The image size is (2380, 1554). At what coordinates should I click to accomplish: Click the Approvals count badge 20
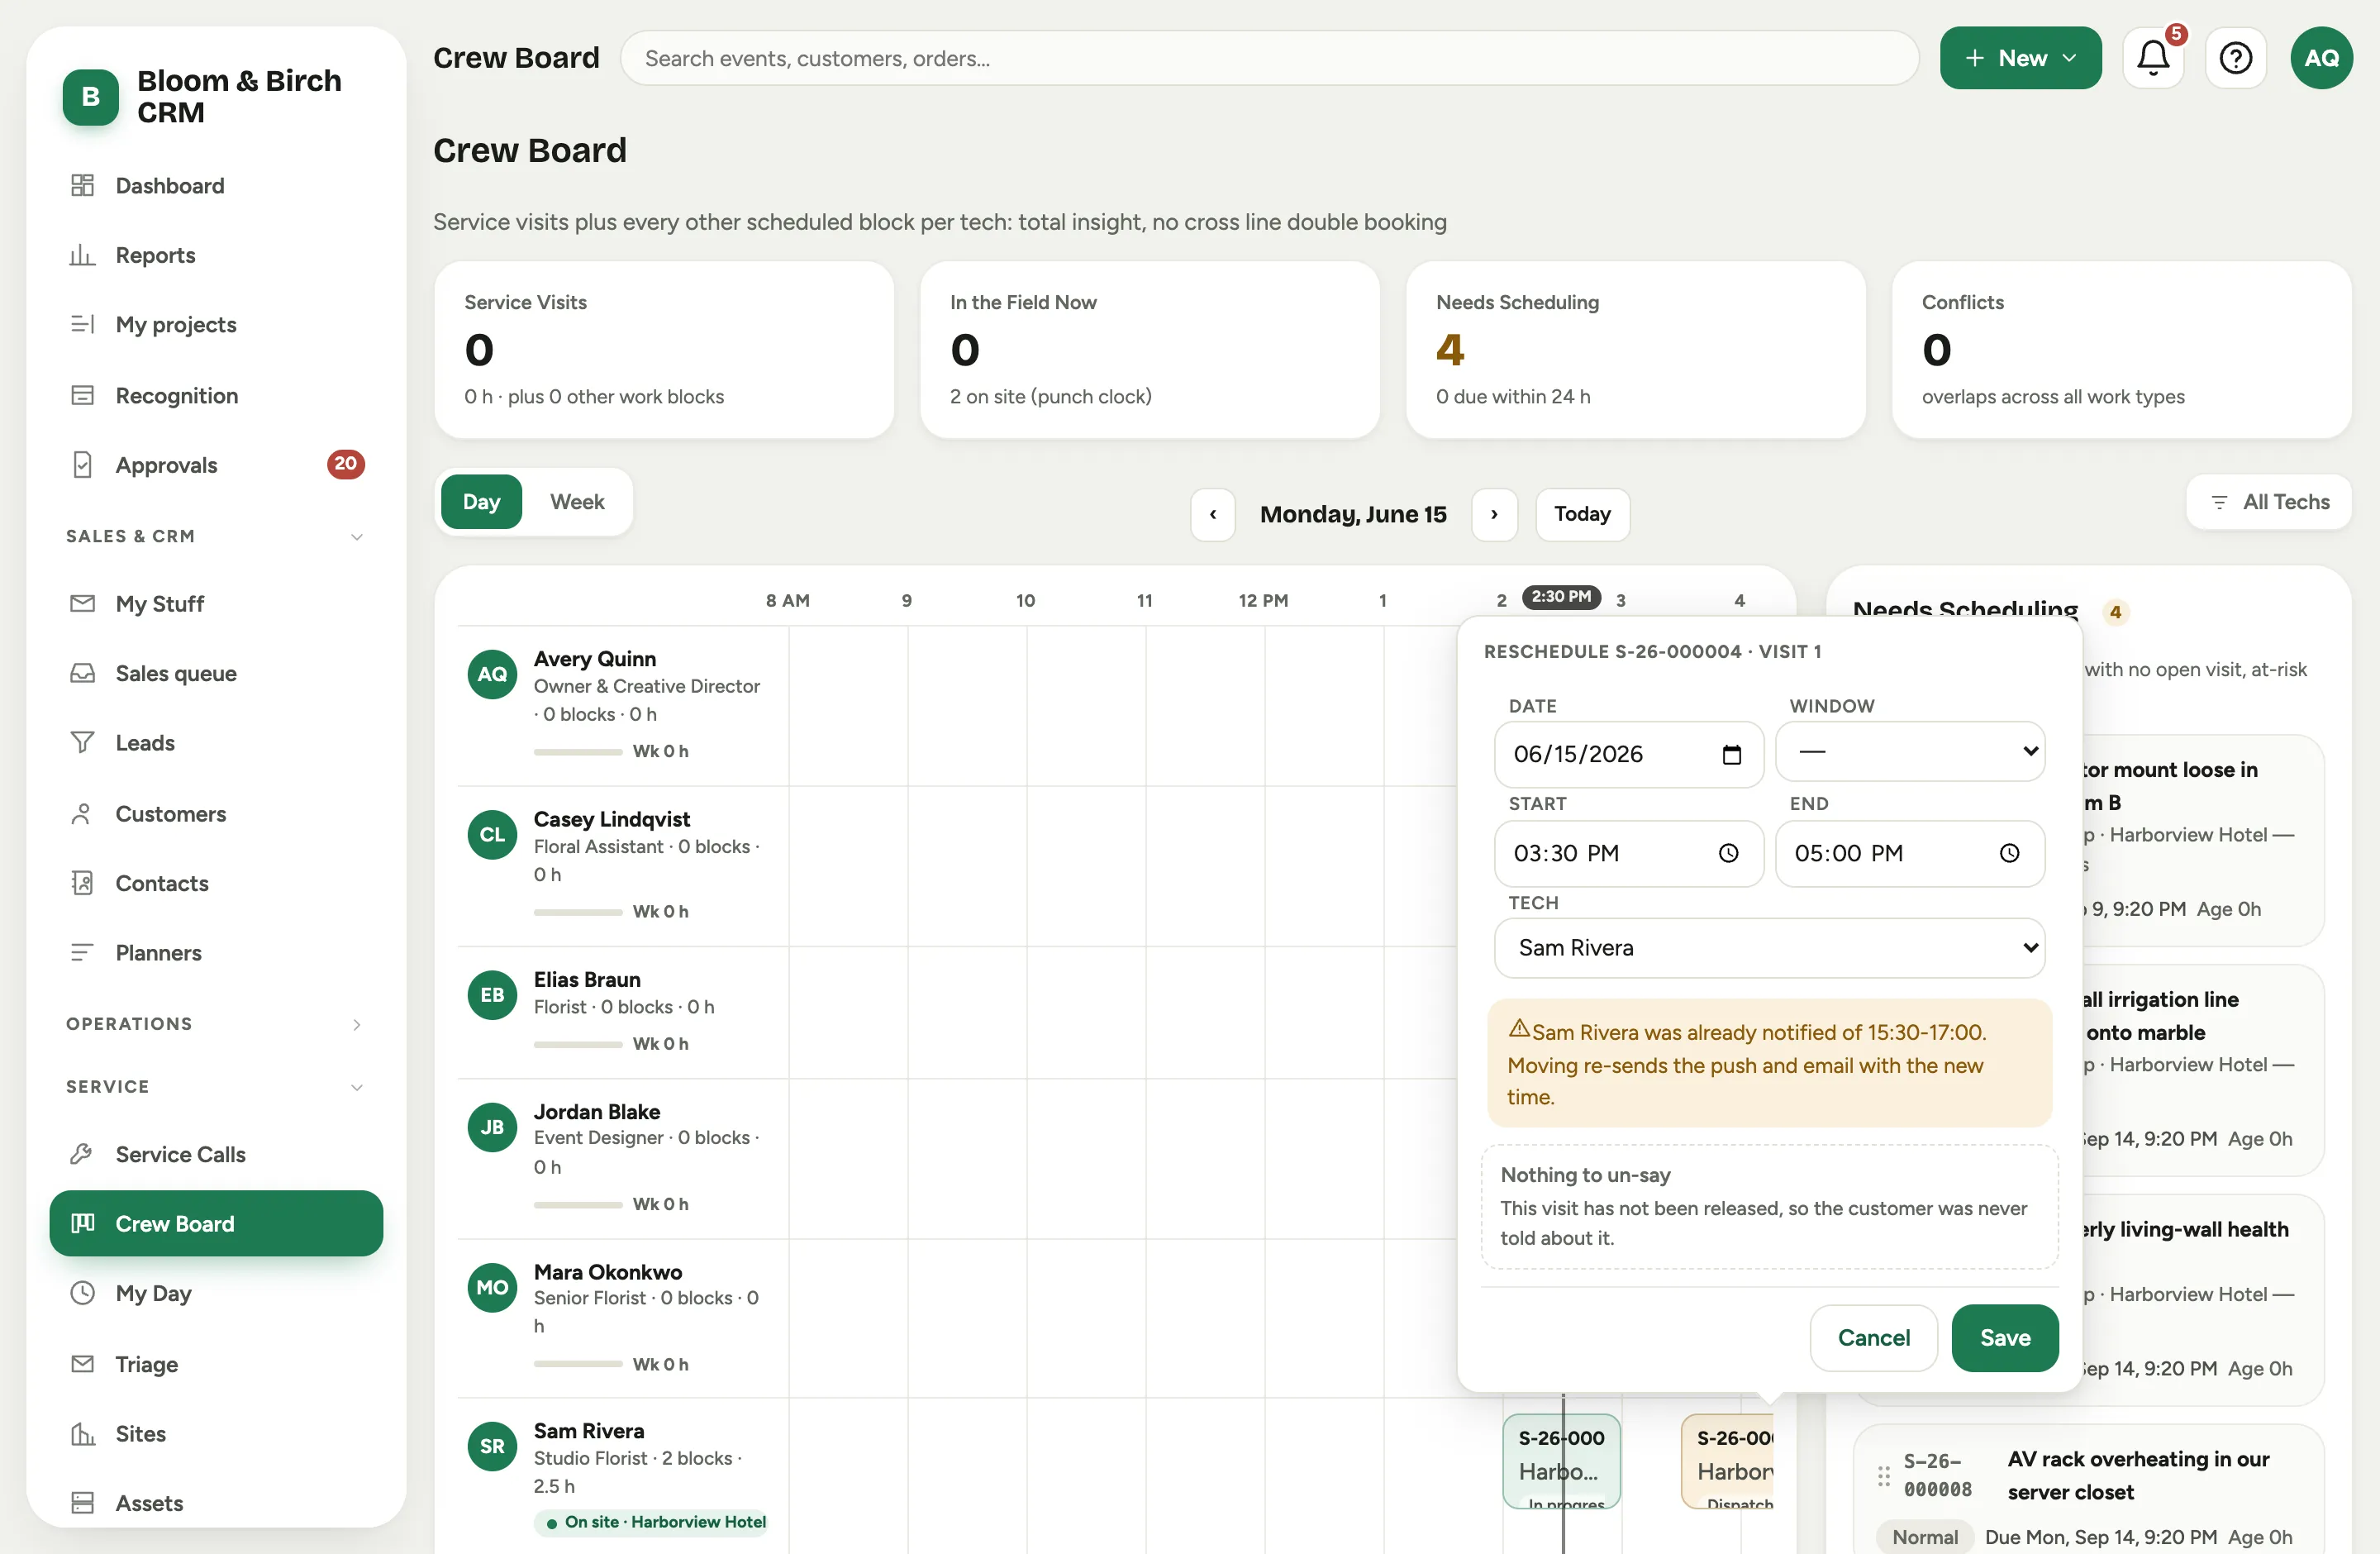point(345,464)
